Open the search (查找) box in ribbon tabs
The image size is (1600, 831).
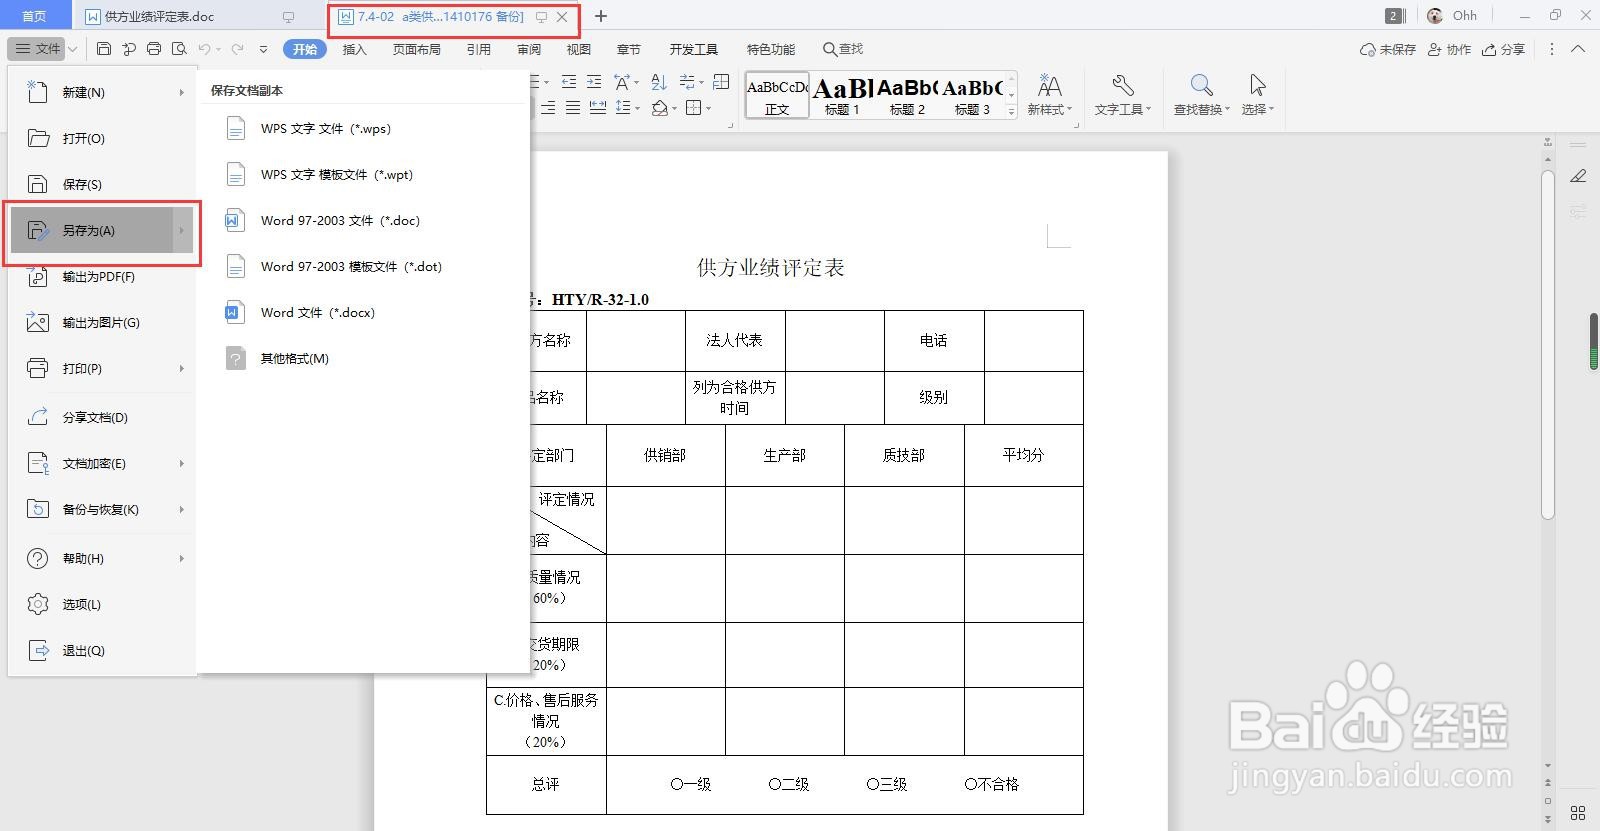point(843,49)
